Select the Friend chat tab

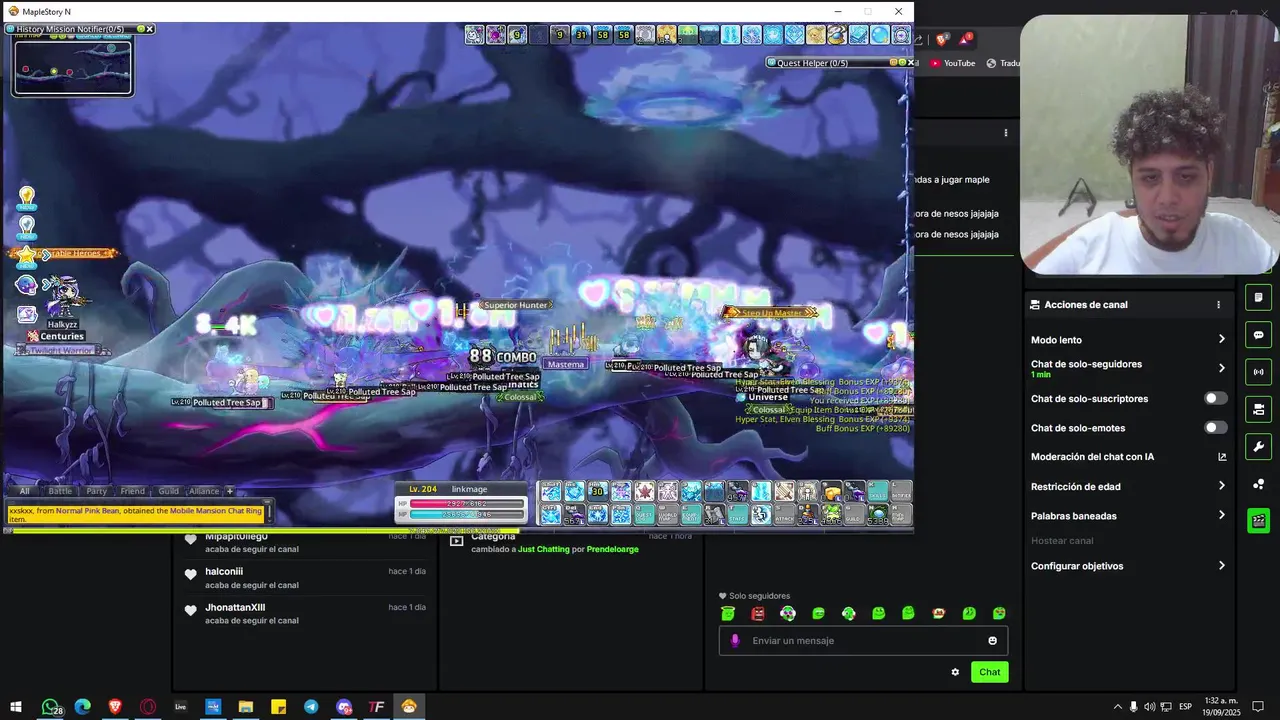133,491
